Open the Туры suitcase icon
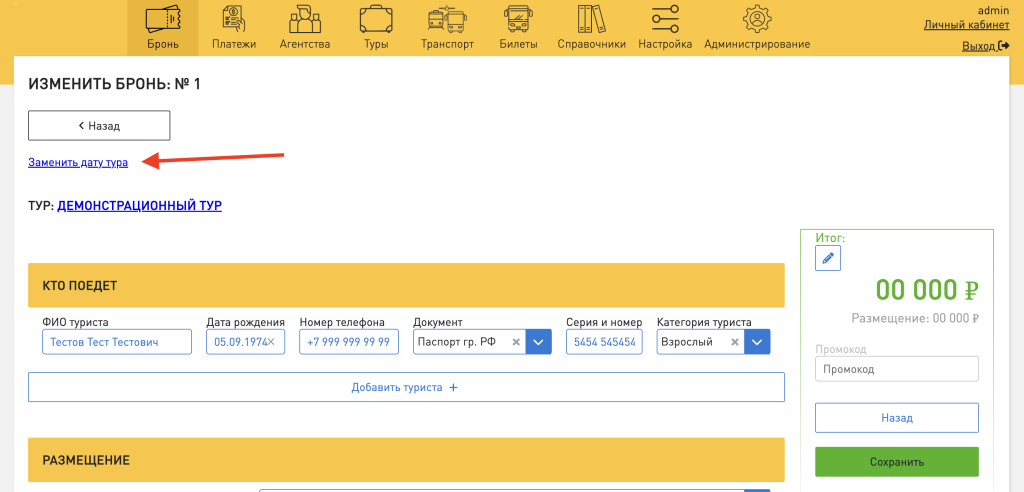Screen dimensions: 1024x492 (376, 20)
